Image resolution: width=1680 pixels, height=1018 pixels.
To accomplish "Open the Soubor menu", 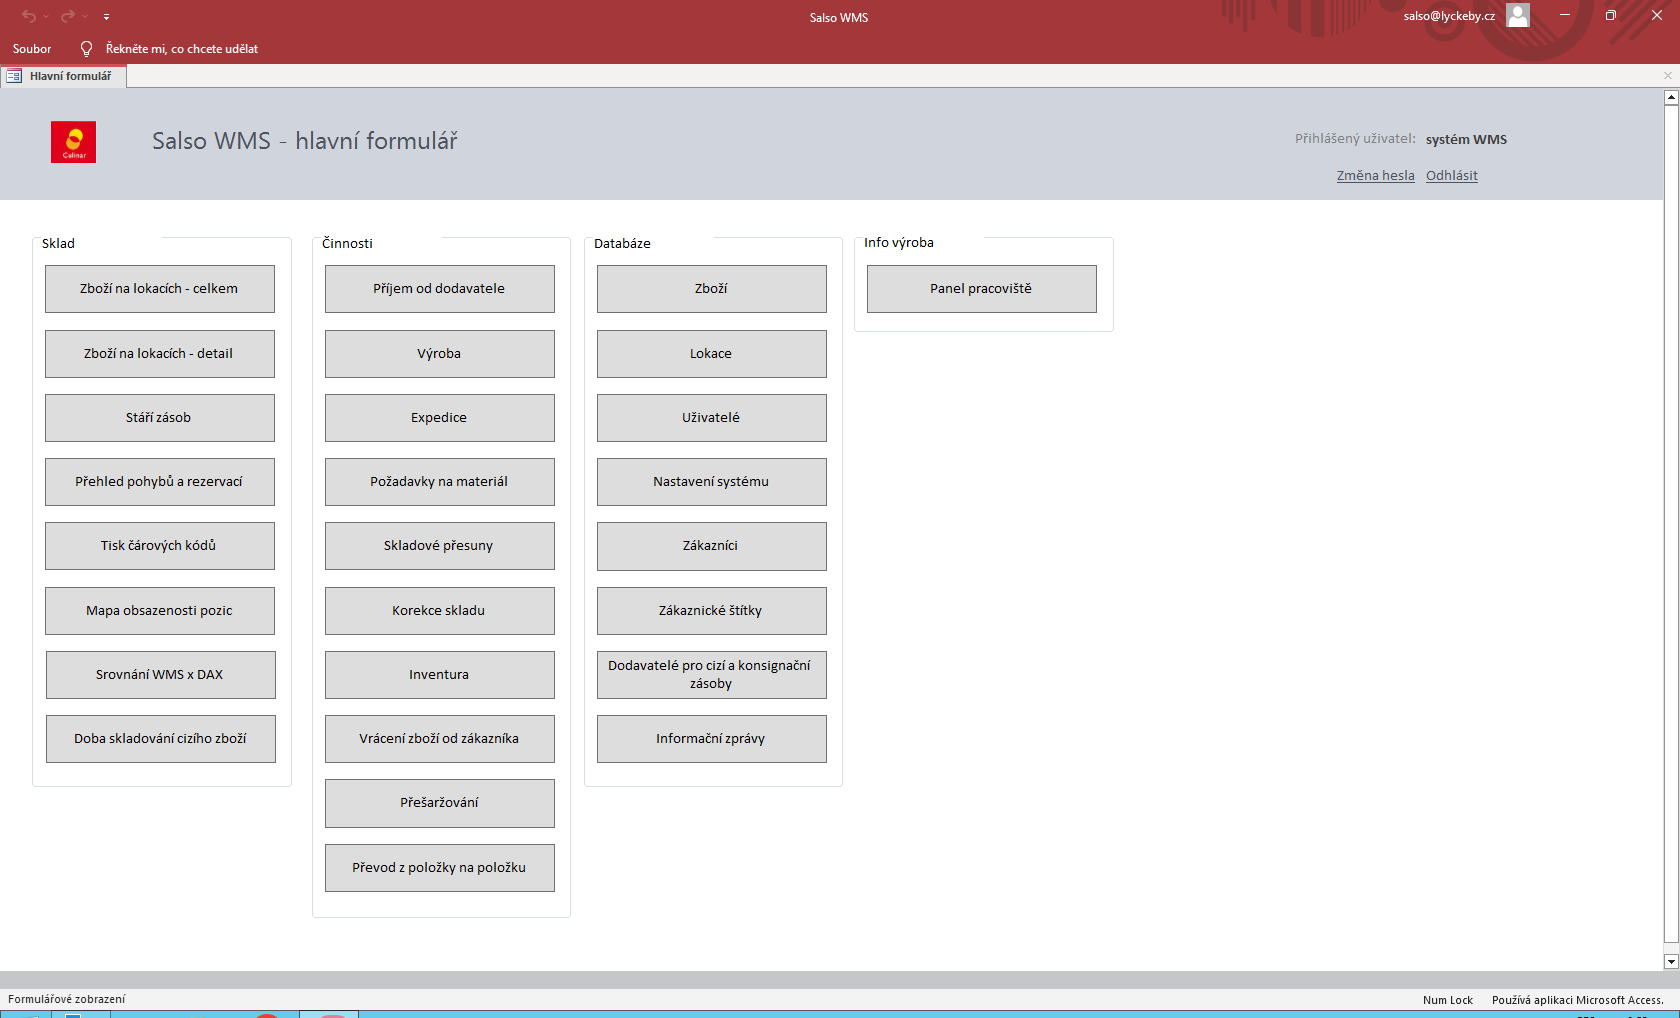I will point(32,49).
